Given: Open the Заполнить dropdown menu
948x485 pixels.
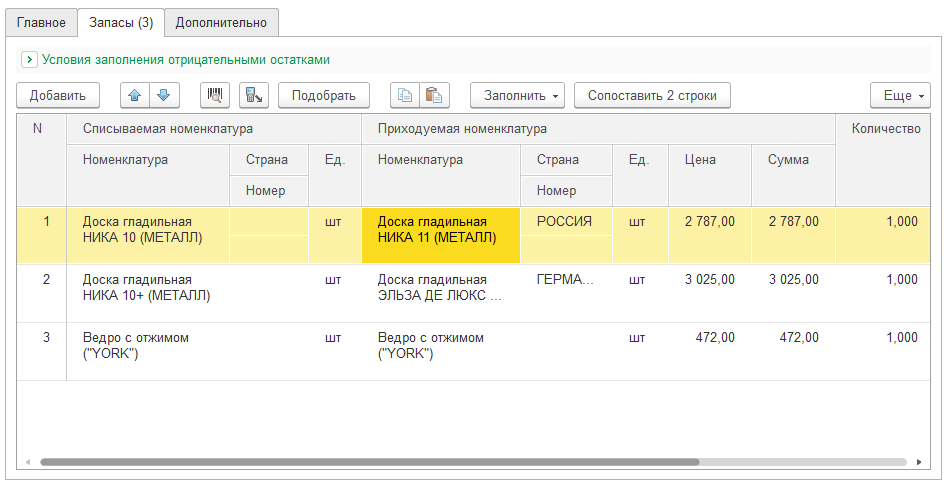Looking at the screenshot, I should 518,96.
